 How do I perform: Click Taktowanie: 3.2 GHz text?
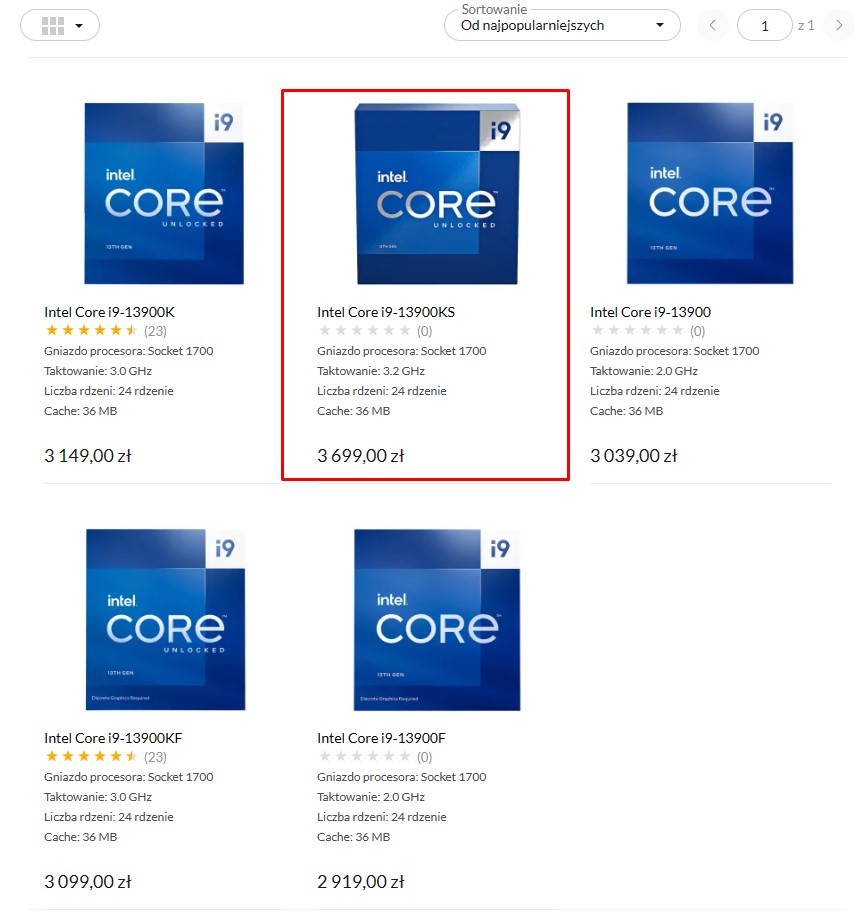[371, 371]
